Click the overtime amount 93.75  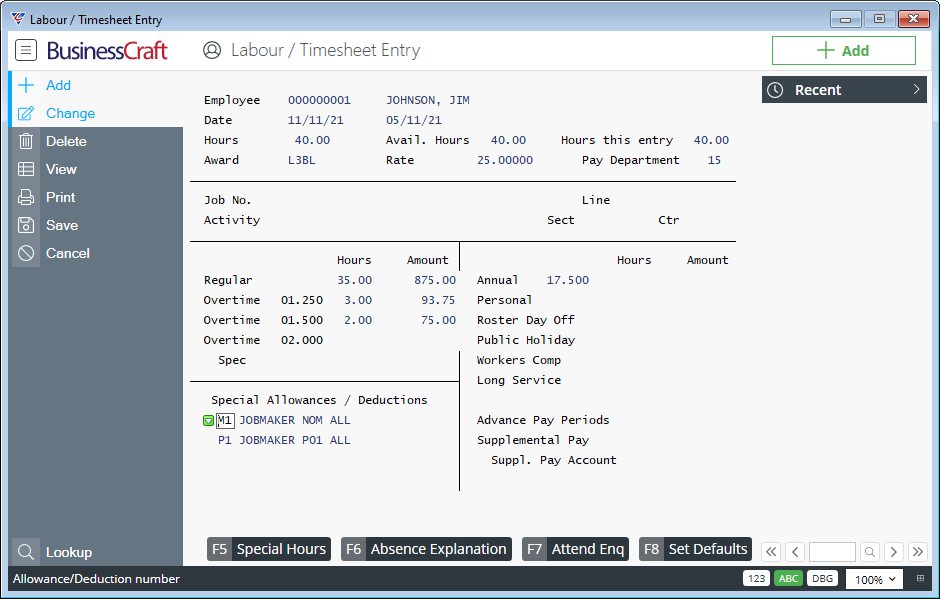click(x=438, y=300)
